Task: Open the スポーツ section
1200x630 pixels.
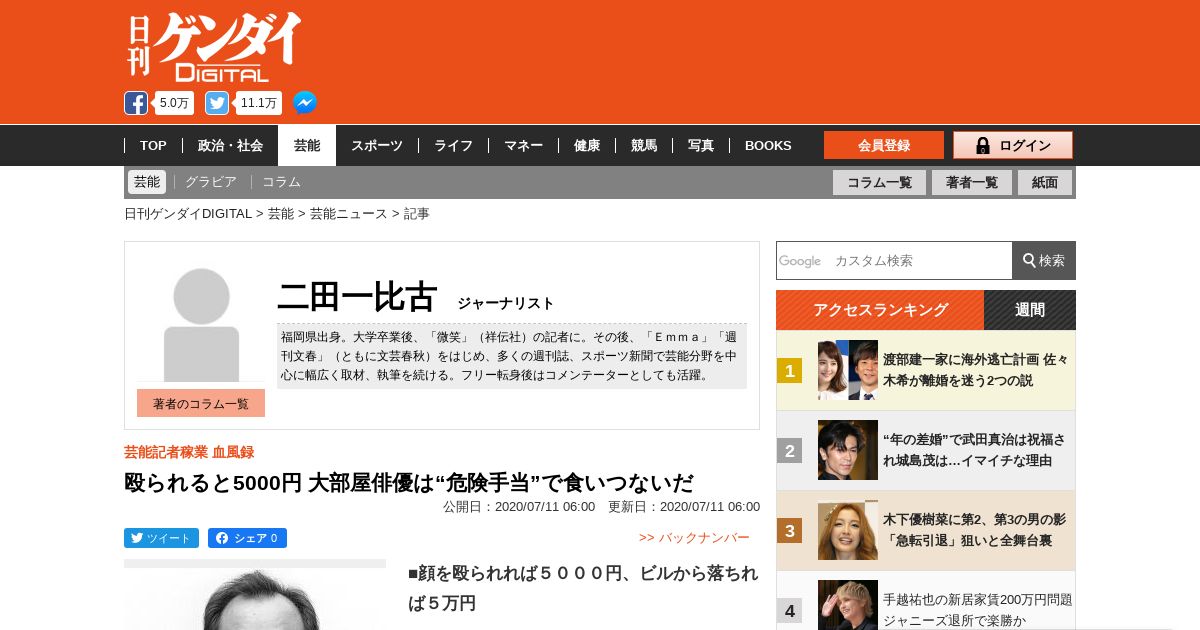Action: click(x=377, y=145)
